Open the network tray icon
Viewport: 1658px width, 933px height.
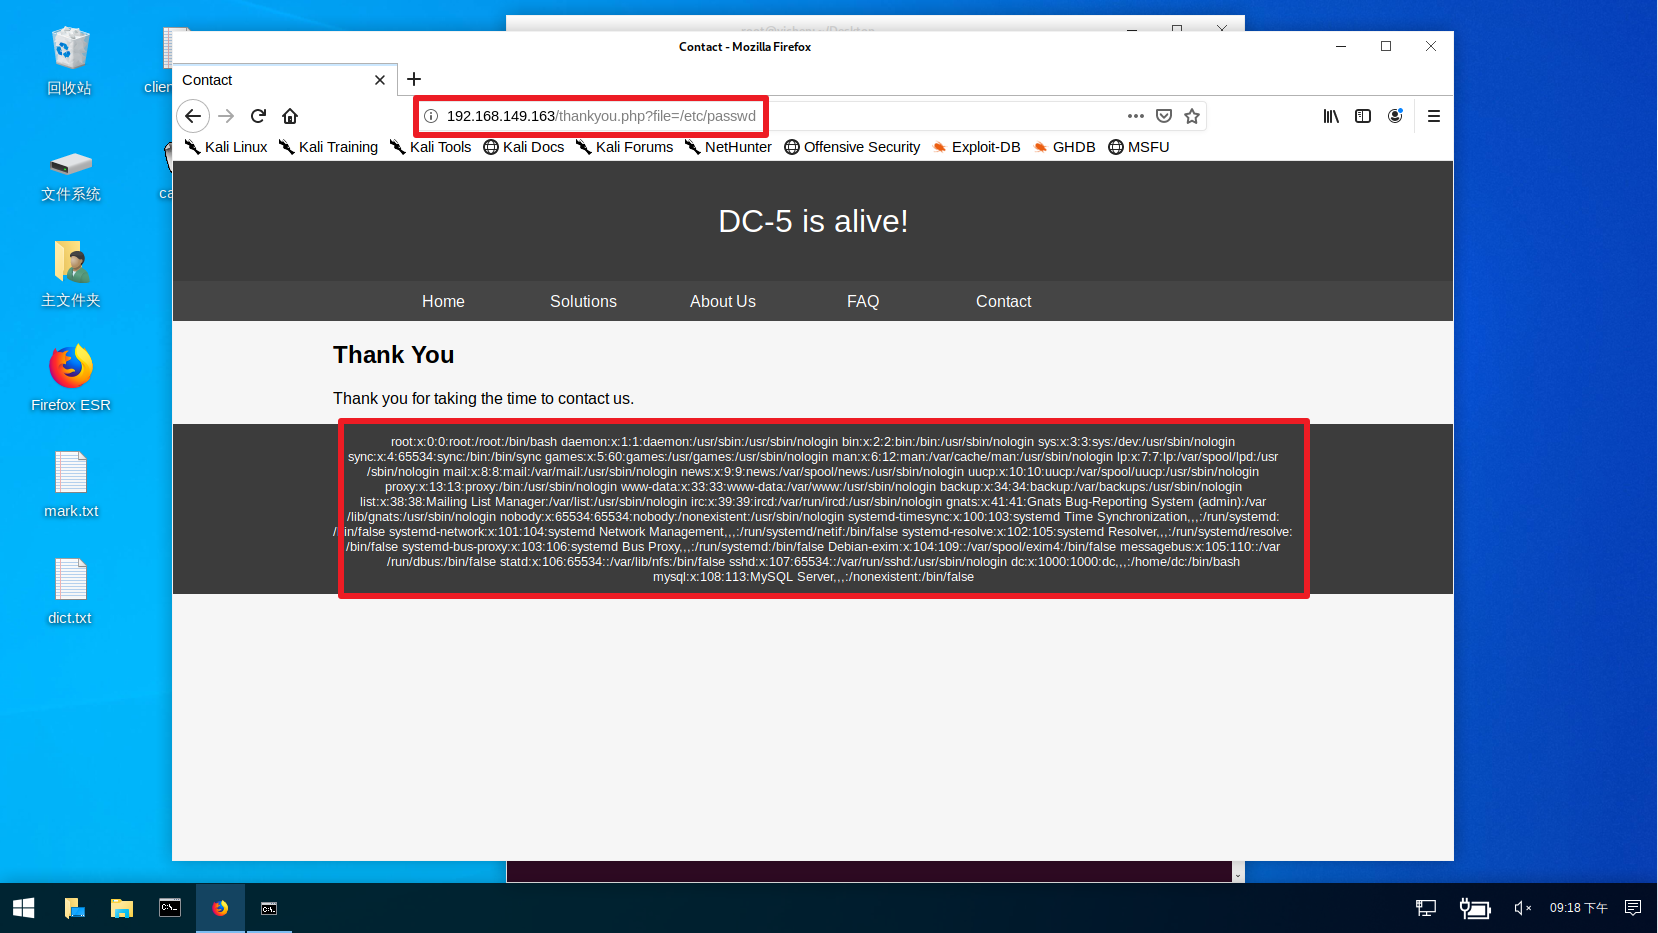pos(1426,908)
